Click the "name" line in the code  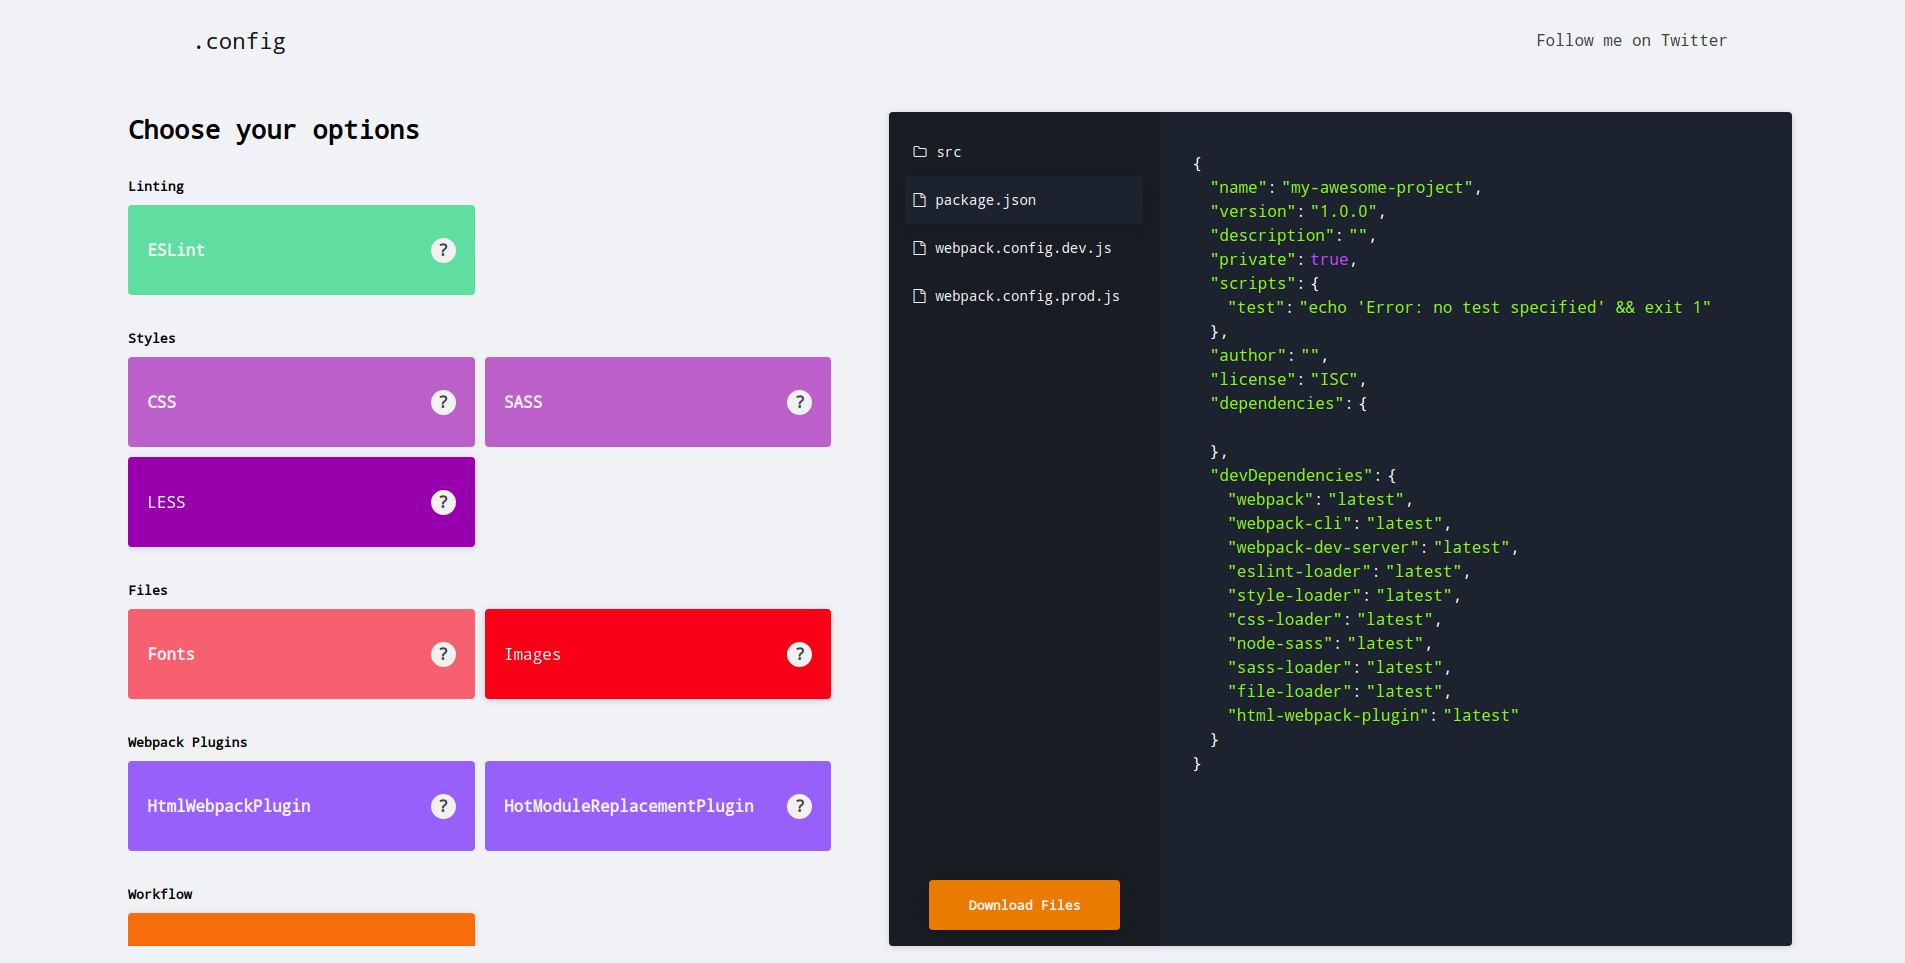(x=1346, y=187)
